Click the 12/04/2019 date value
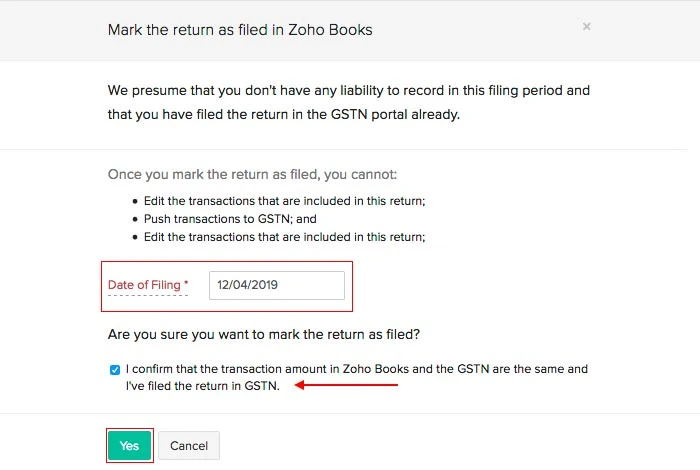700x470 pixels. pos(249,285)
